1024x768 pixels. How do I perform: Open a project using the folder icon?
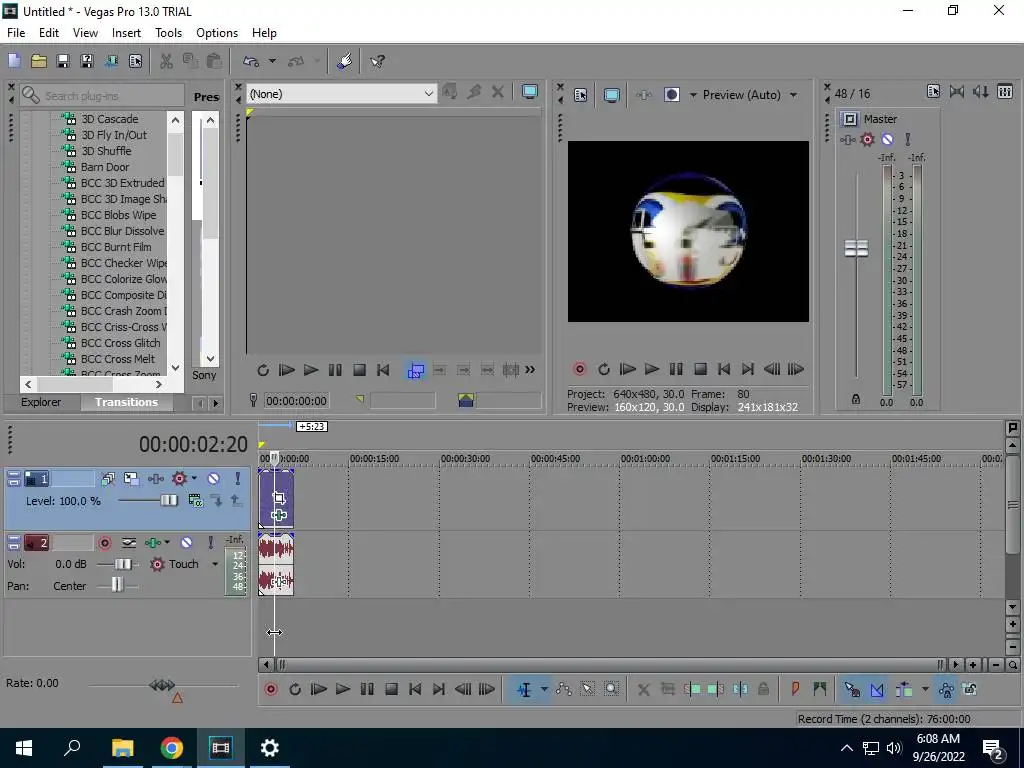tap(39, 61)
